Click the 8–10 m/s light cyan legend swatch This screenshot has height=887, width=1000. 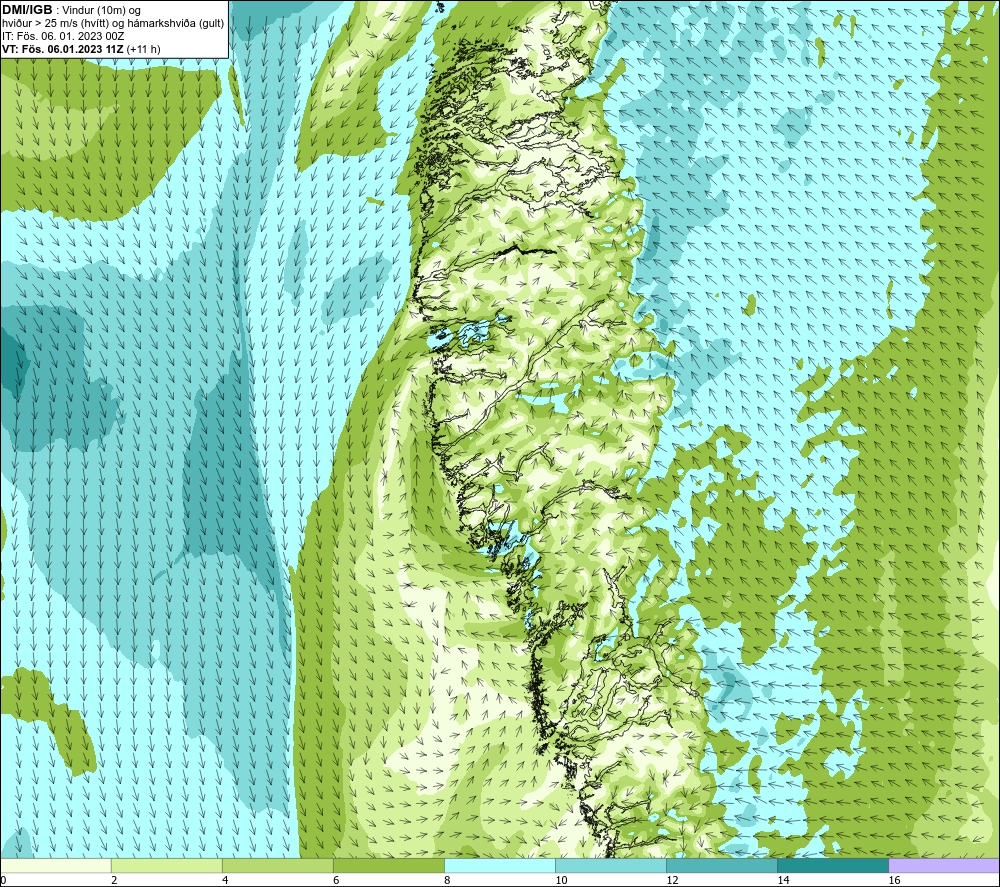click(499, 865)
